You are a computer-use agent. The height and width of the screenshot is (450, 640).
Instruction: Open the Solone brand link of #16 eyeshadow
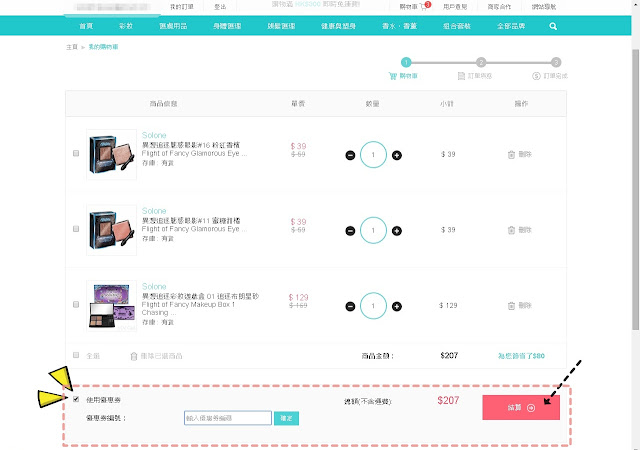point(154,135)
